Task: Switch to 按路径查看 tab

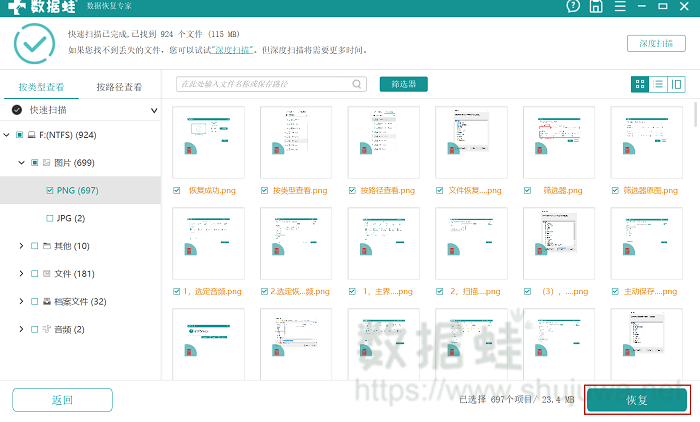Action: pyautogui.click(x=119, y=87)
